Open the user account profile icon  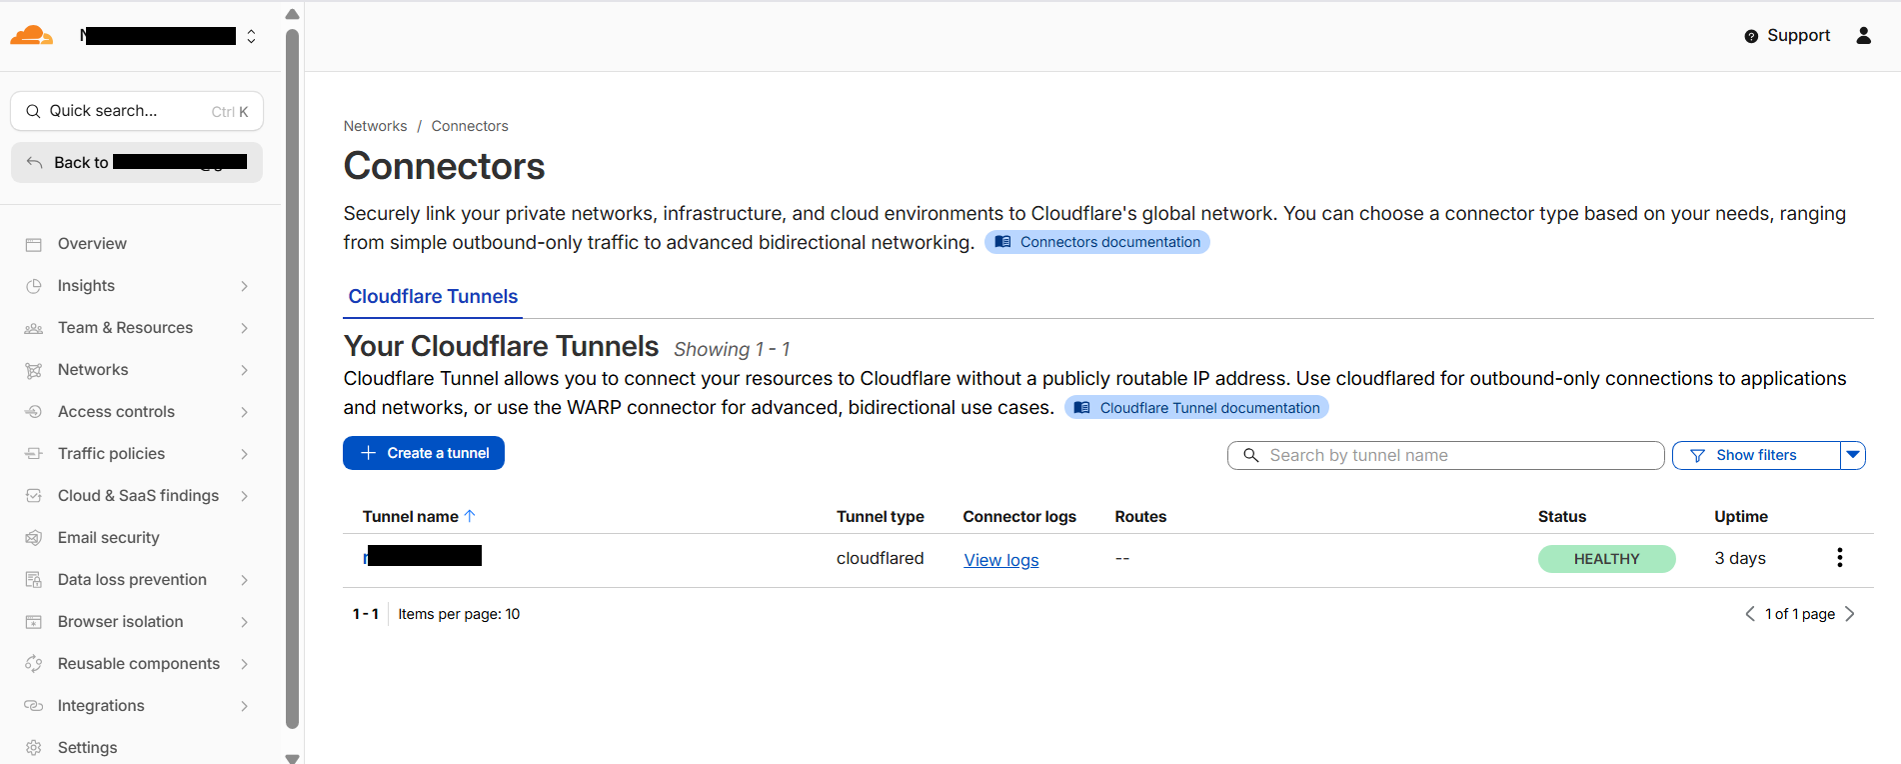1863,36
